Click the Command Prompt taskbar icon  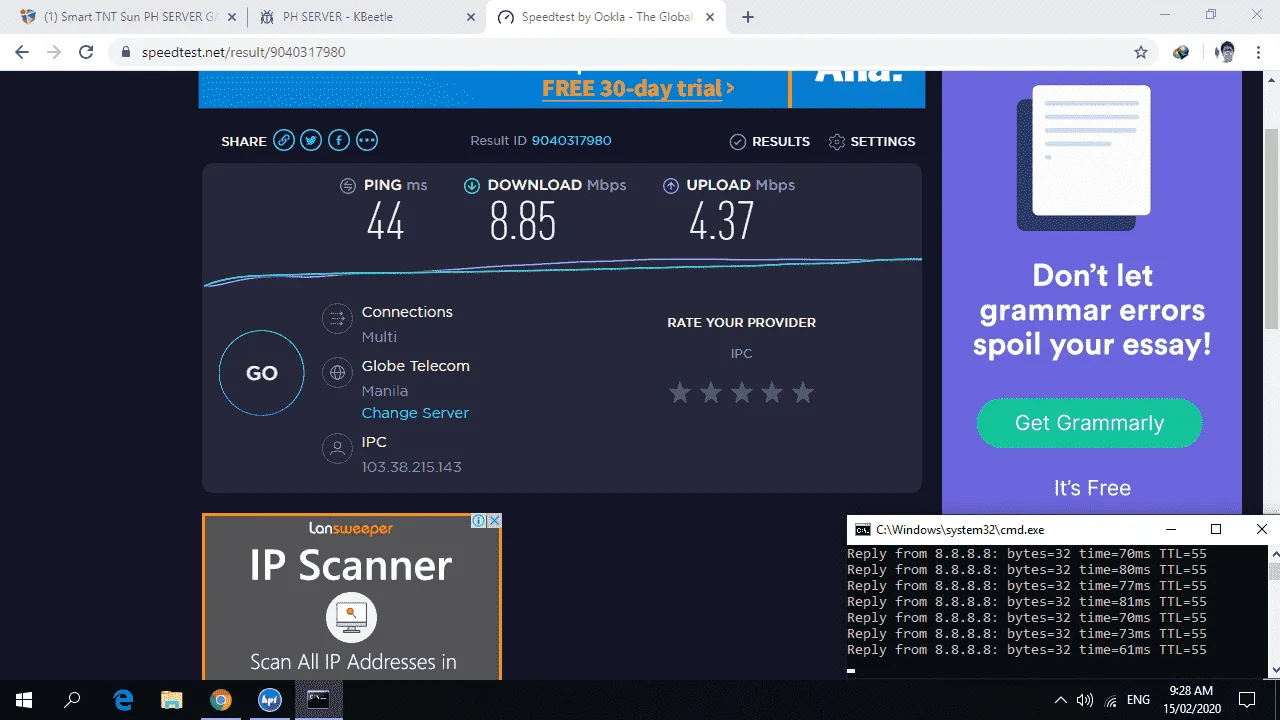[318, 700]
